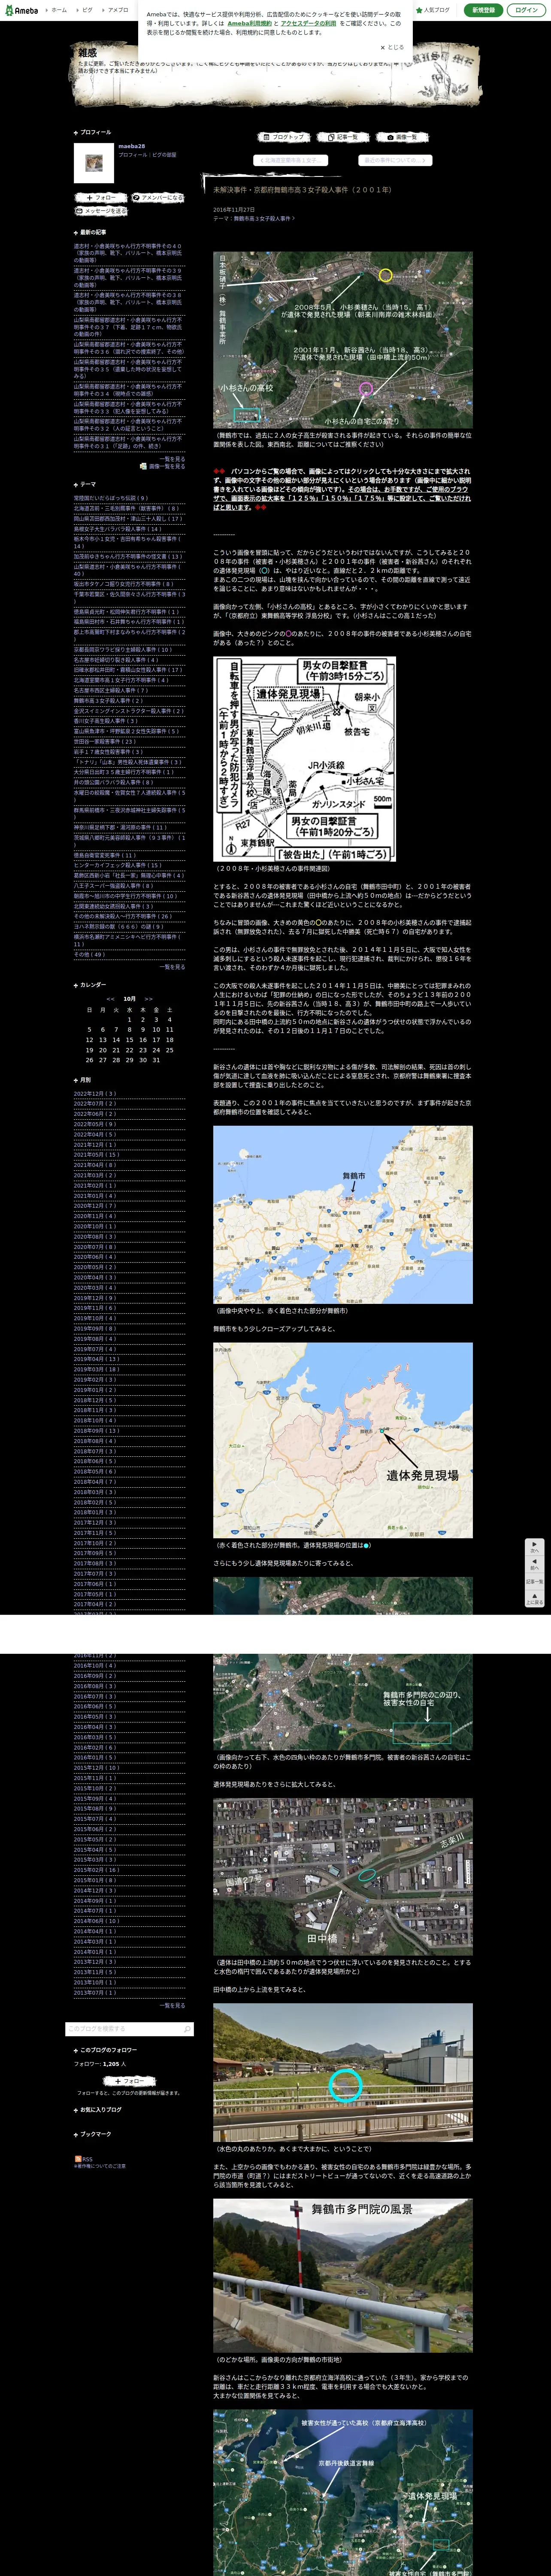The width and height of the screenshot is (551, 2576).
Task: Open the 画像一覧 tab with the camera icon
Action: [x=402, y=137]
